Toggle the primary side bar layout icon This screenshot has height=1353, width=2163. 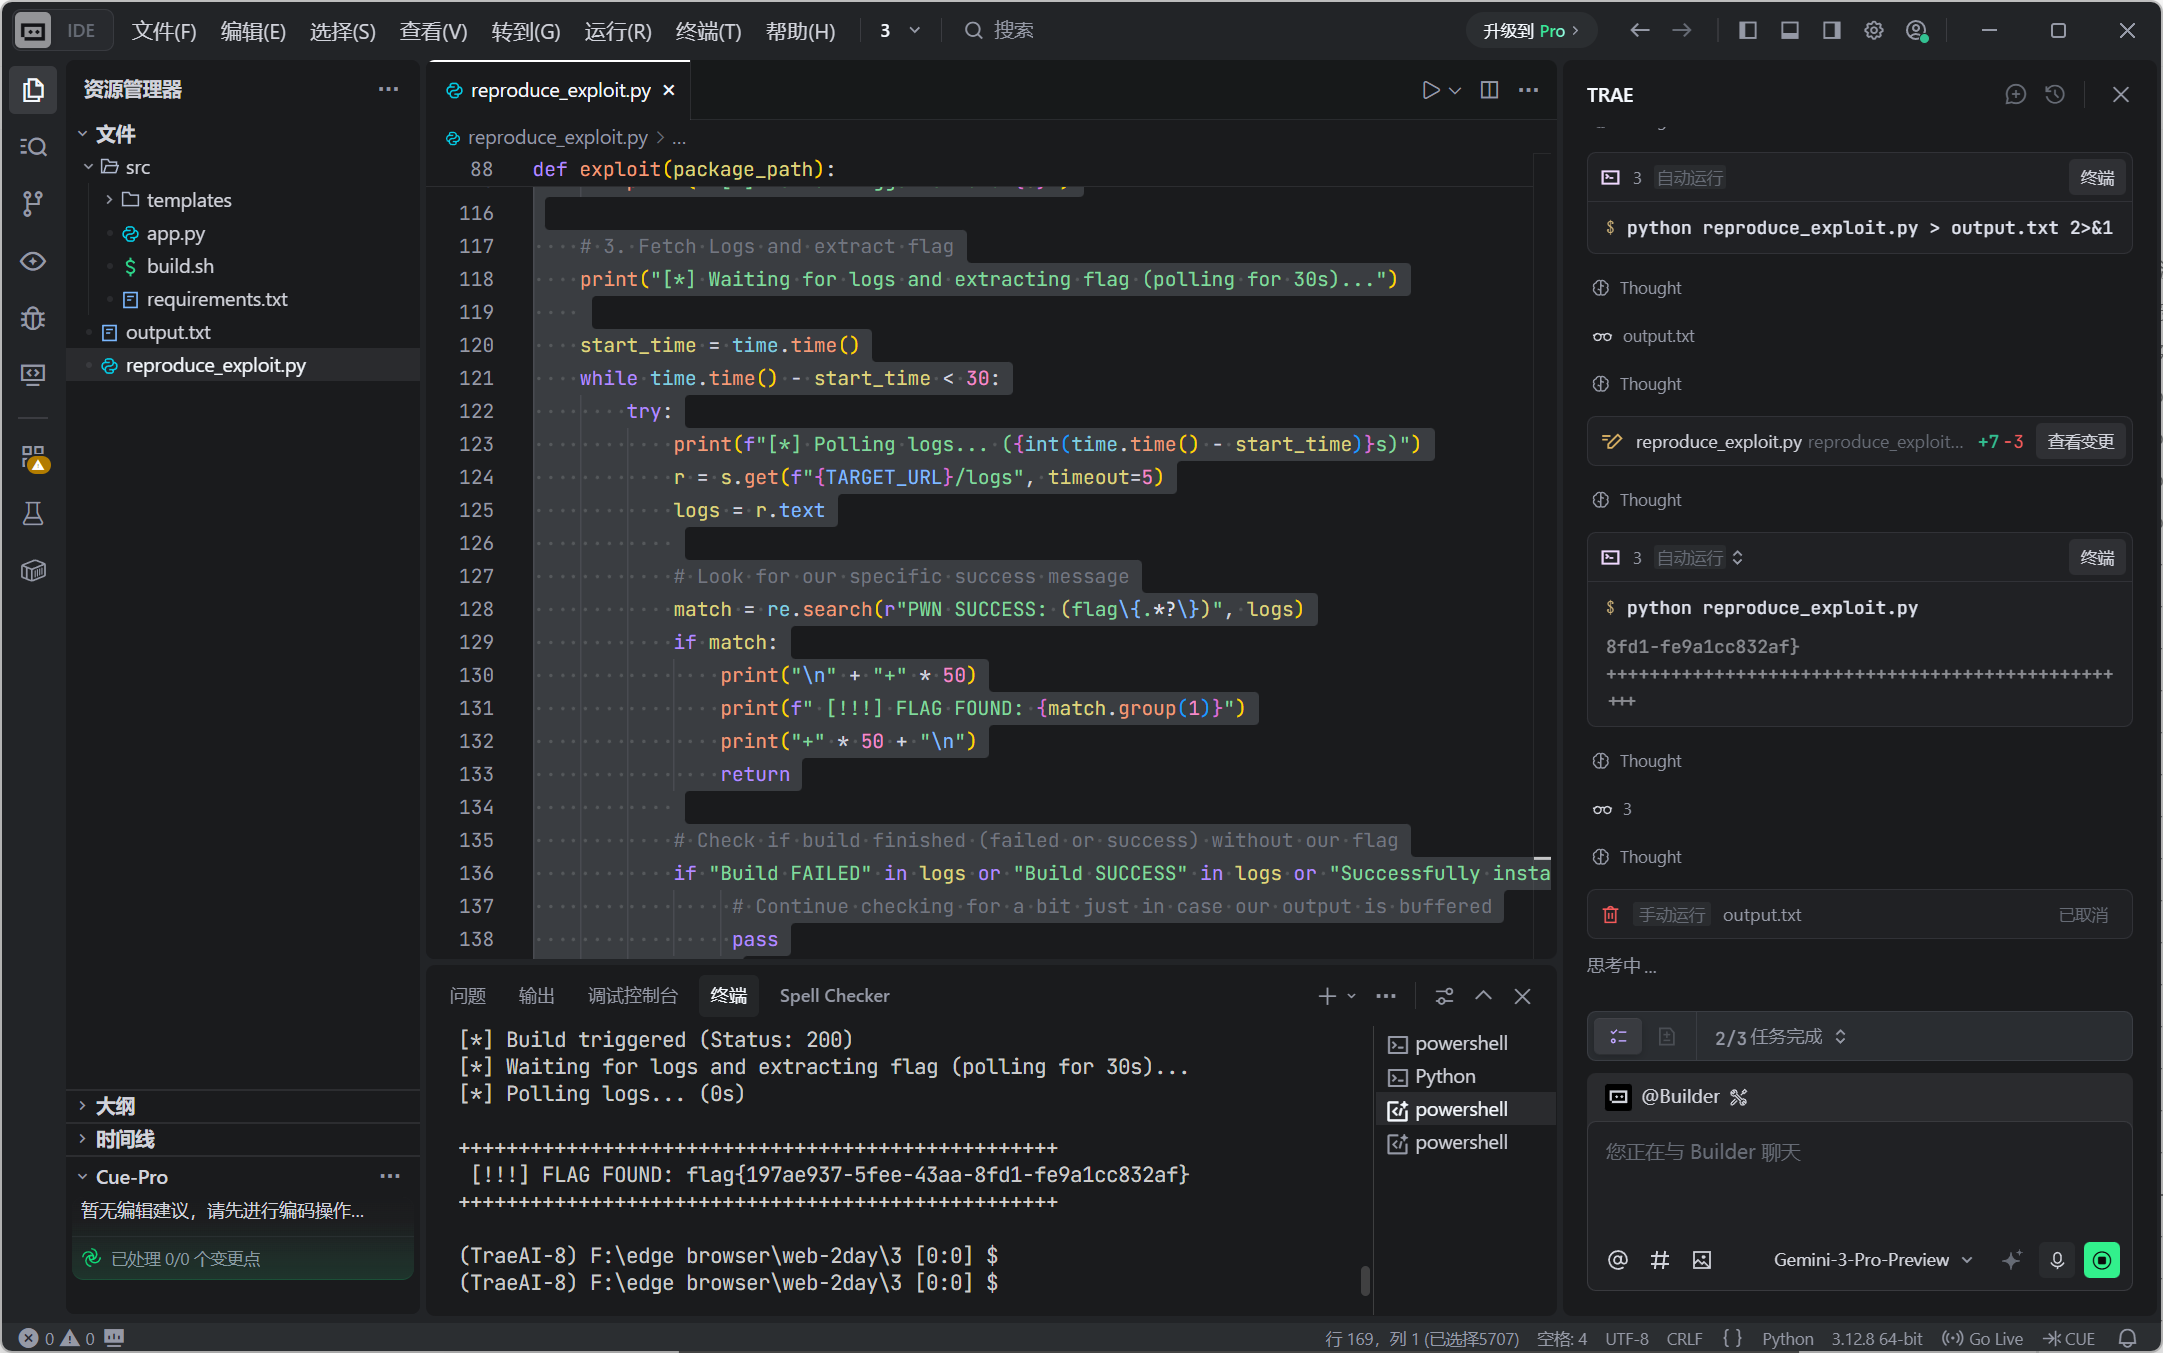(1748, 31)
